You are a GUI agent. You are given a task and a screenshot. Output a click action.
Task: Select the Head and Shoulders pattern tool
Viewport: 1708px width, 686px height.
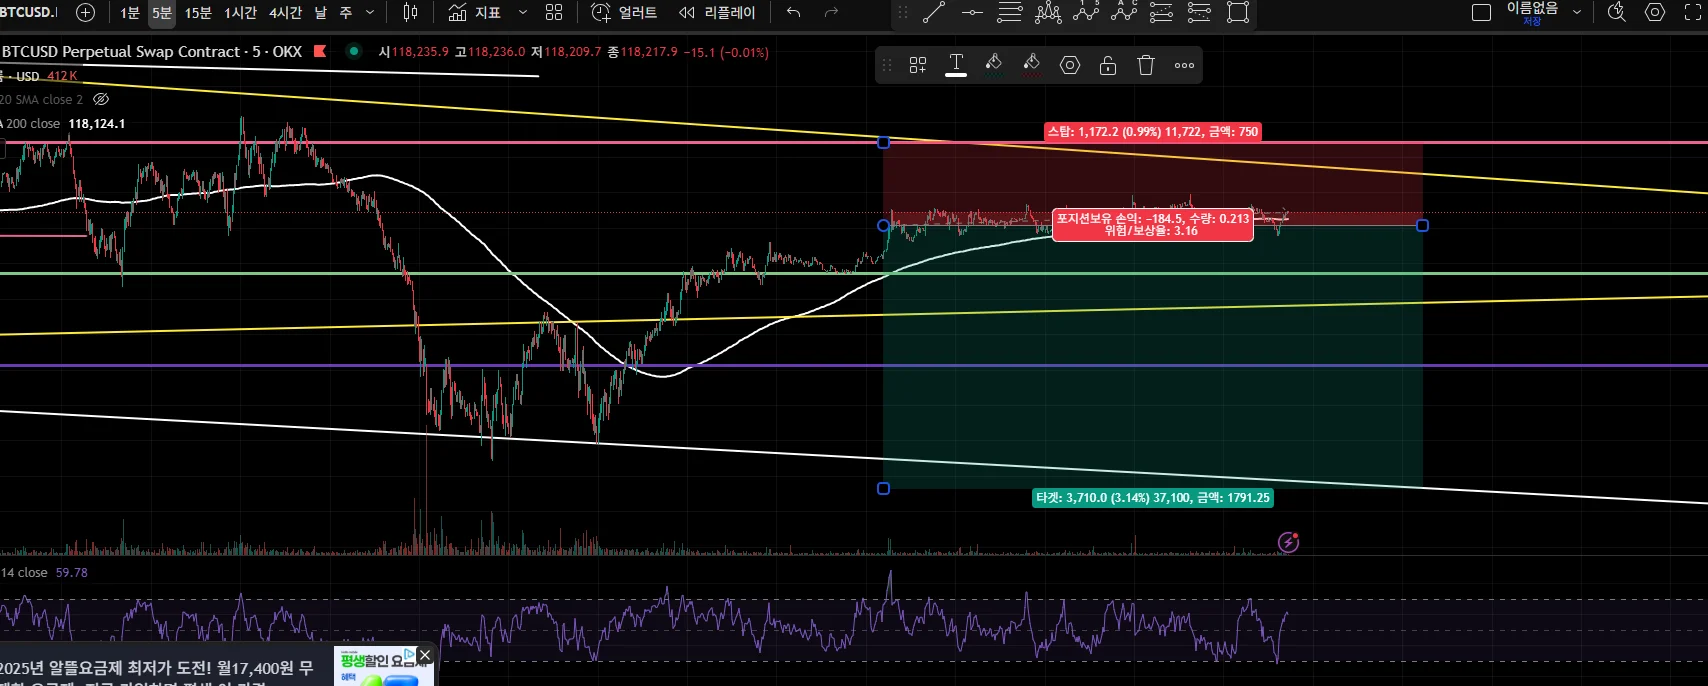(x=1048, y=12)
